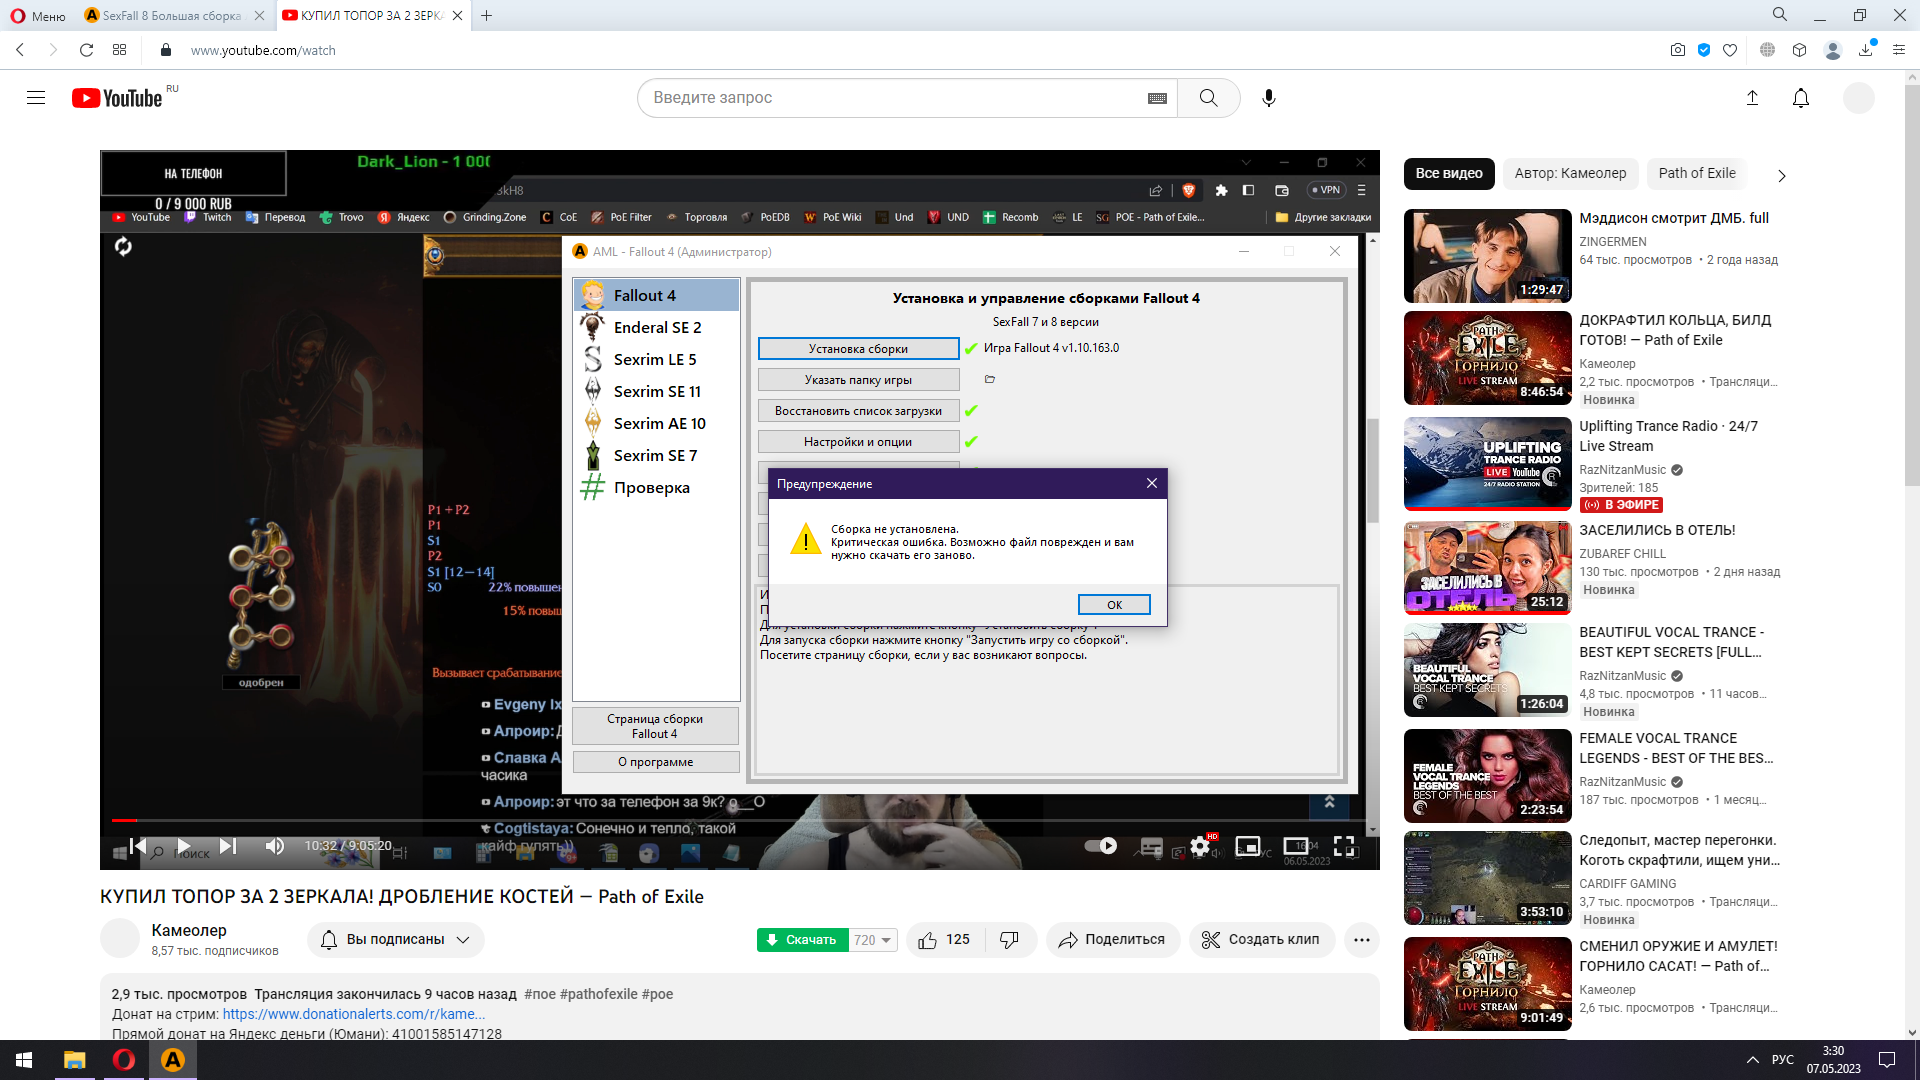Open the 720 download quality dropdown
The height and width of the screenshot is (1080, 1920).
[873, 940]
